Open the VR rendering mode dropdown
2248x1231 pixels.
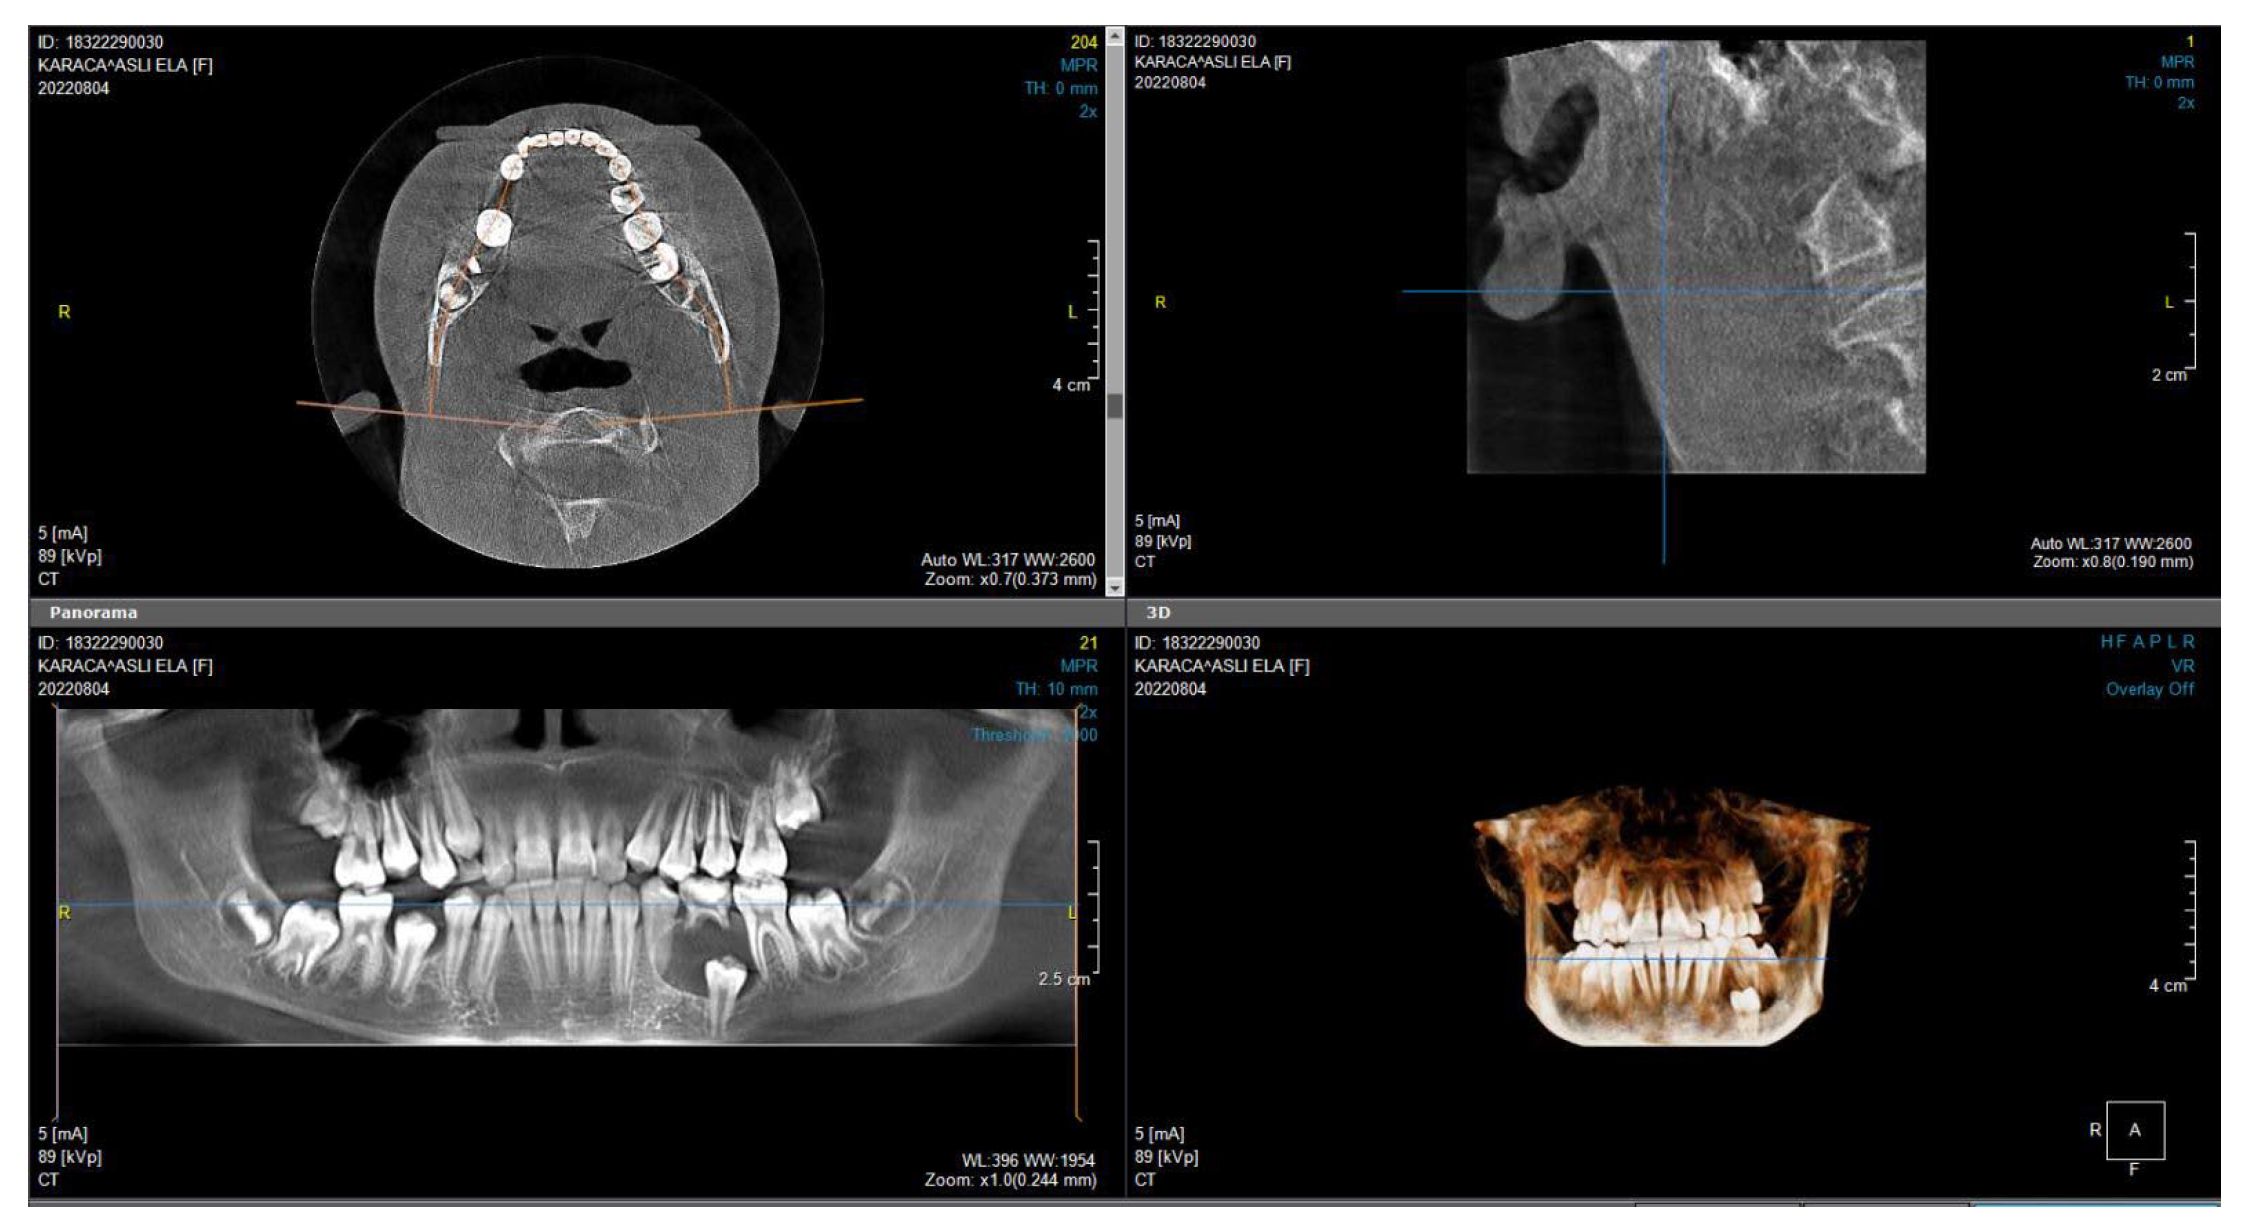[2182, 666]
